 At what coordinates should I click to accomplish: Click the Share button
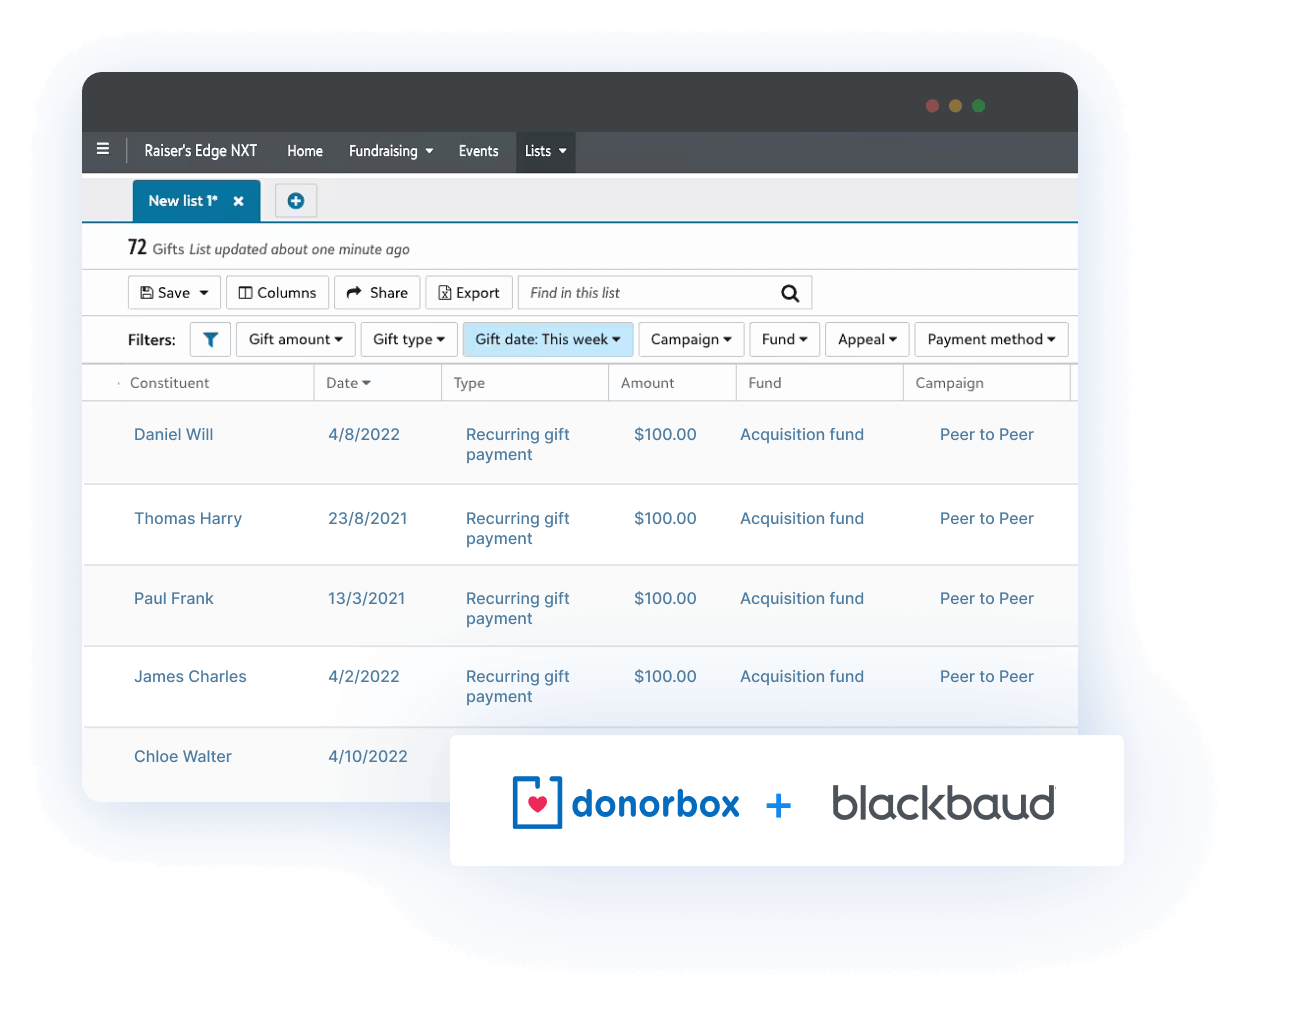click(x=377, y=293)
